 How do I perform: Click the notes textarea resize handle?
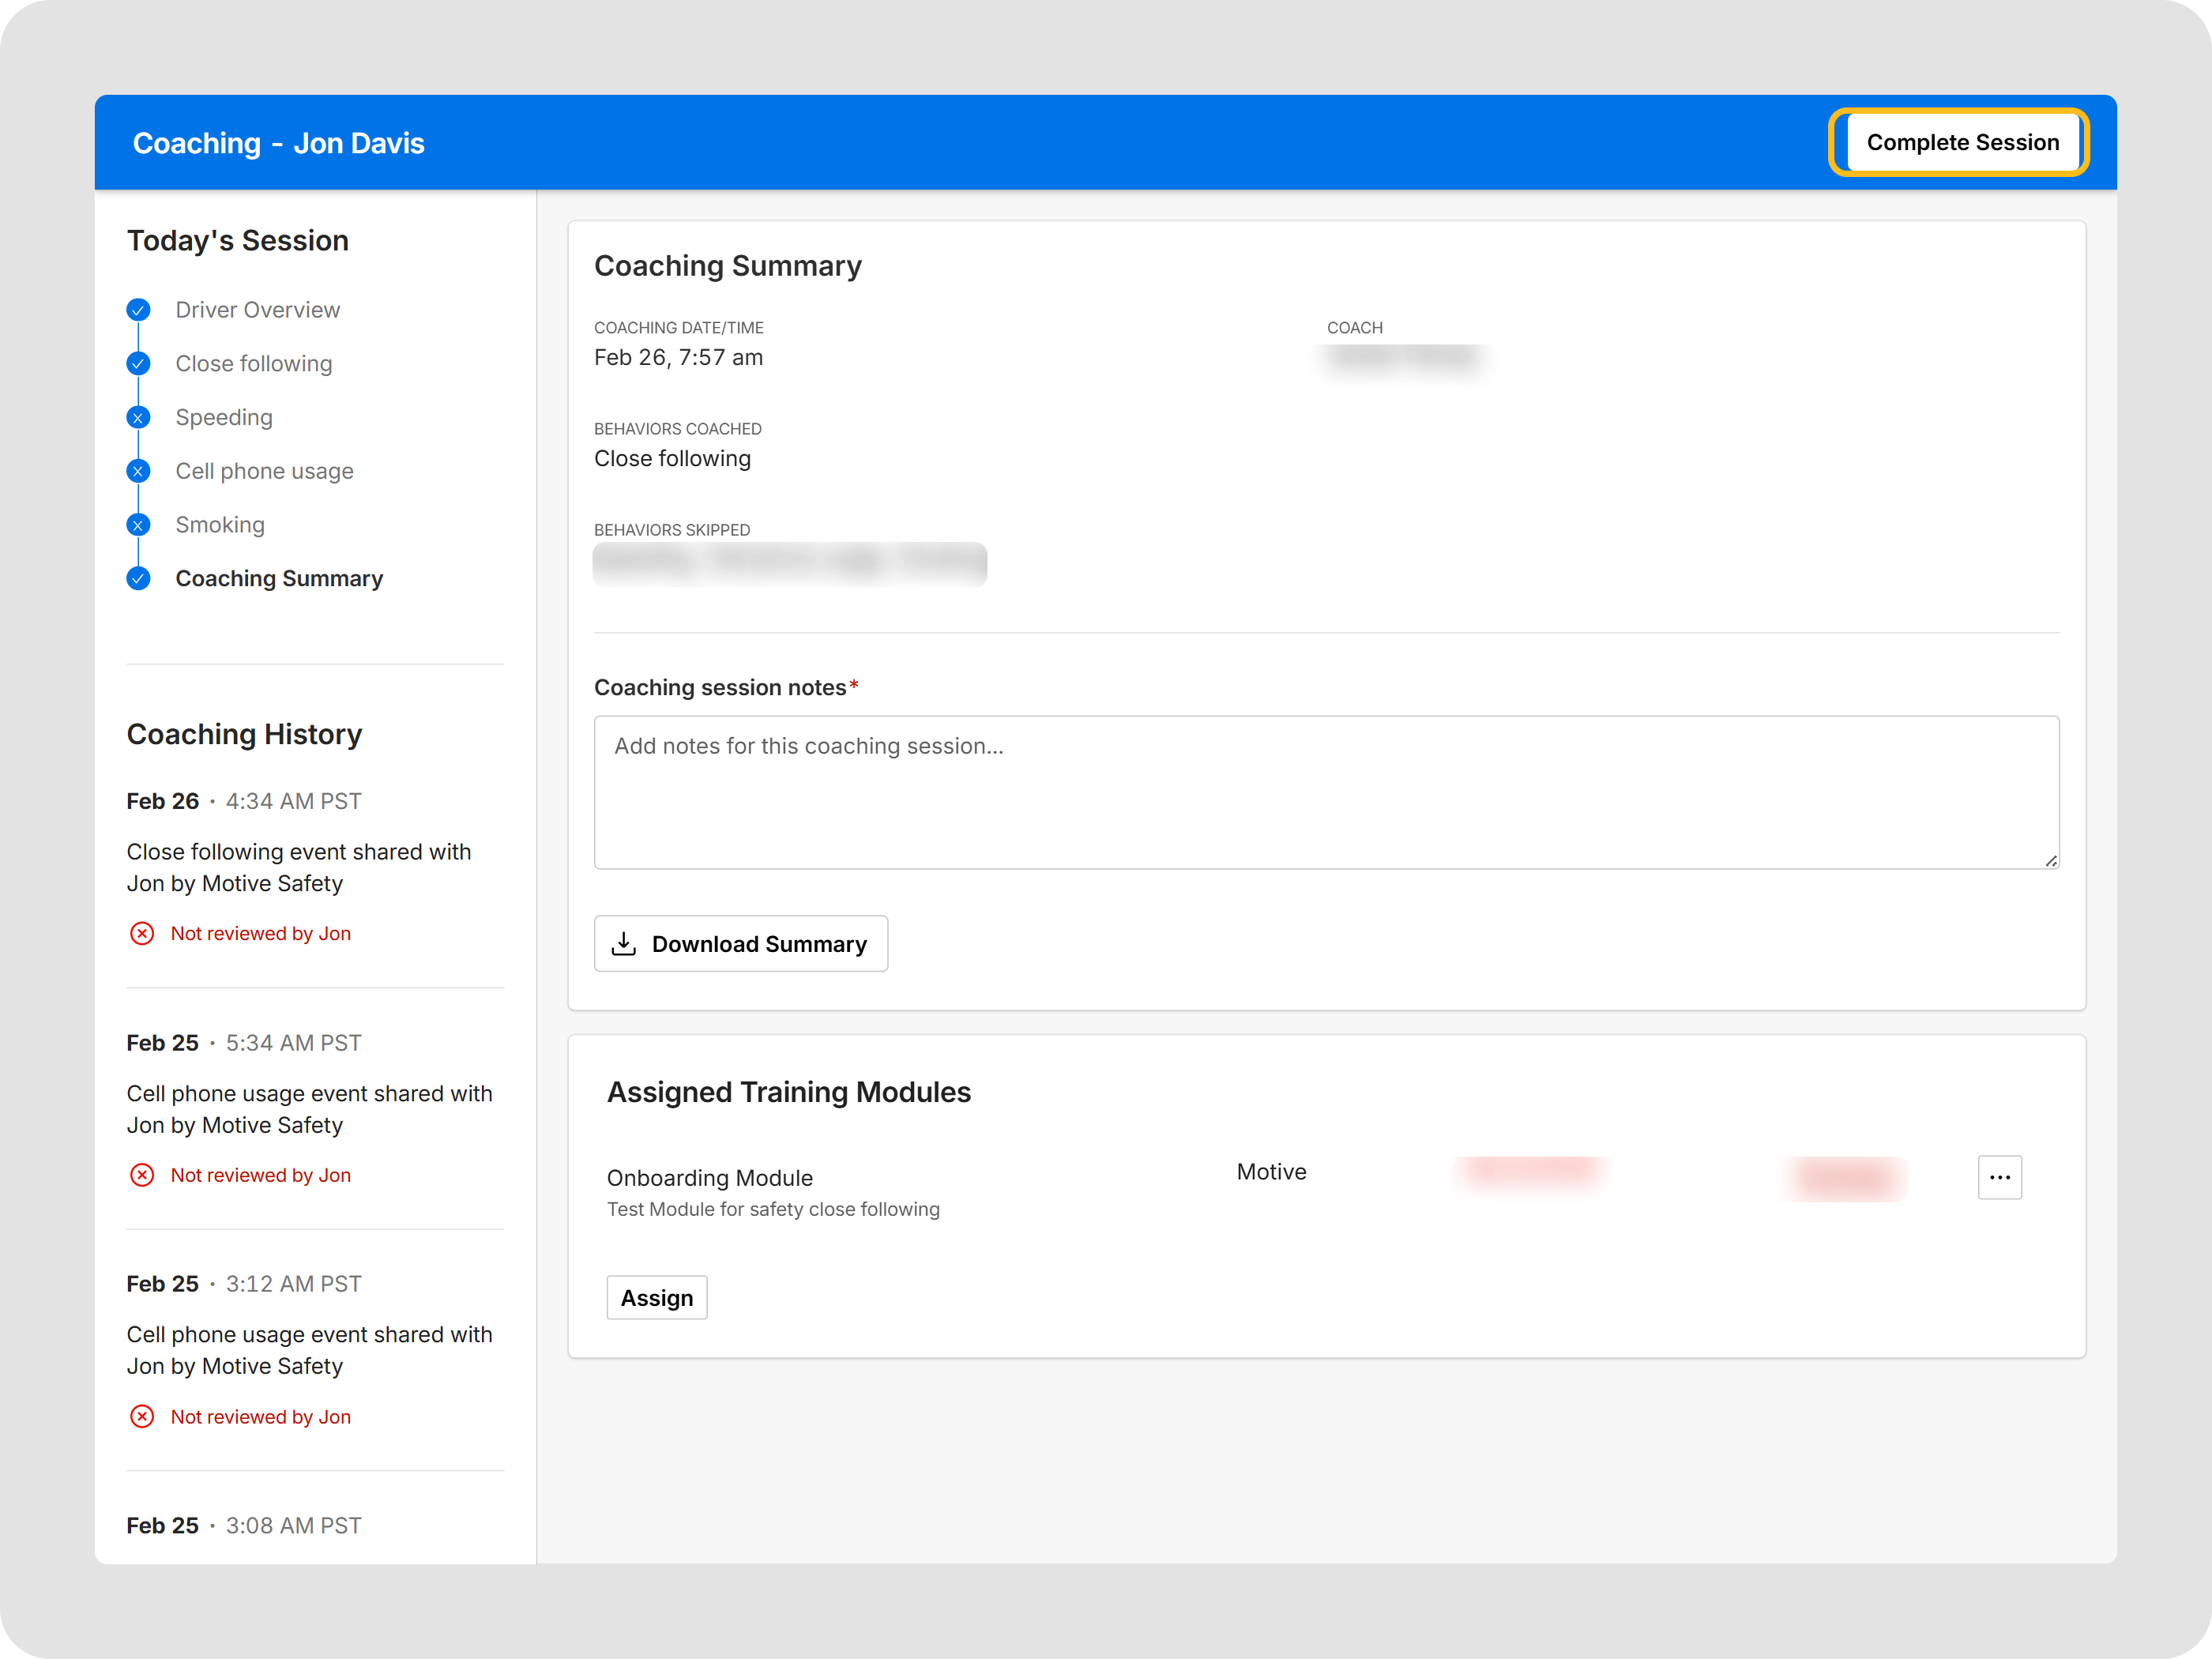[2050, 860]
